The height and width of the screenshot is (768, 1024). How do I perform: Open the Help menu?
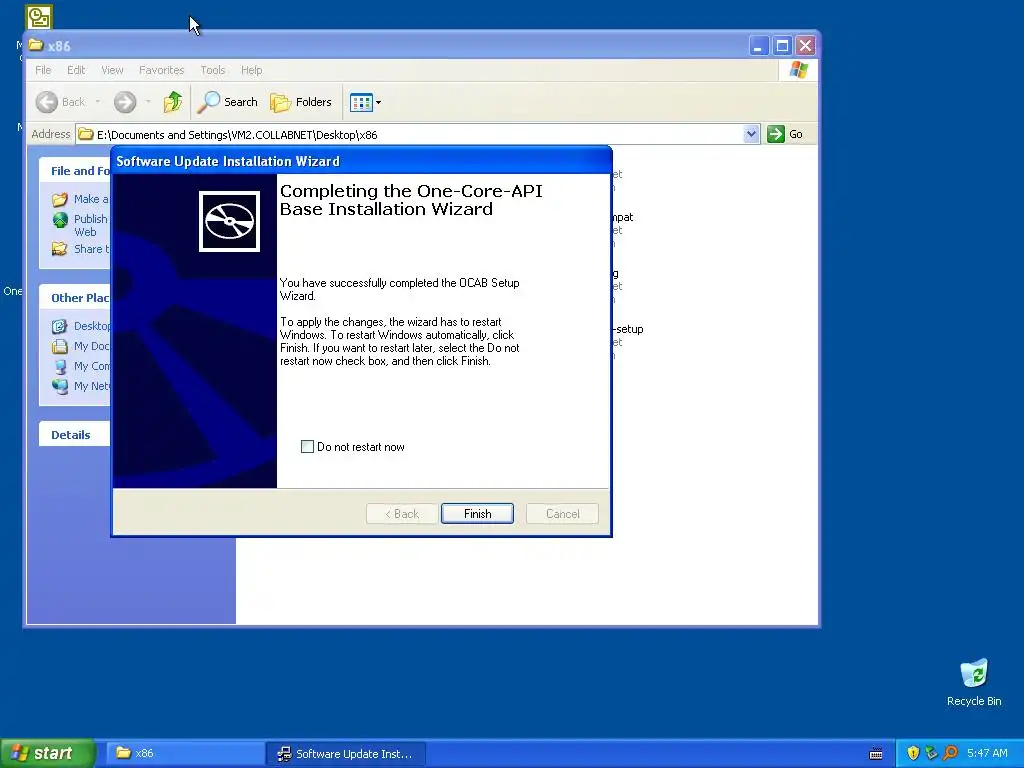point(251,70)
